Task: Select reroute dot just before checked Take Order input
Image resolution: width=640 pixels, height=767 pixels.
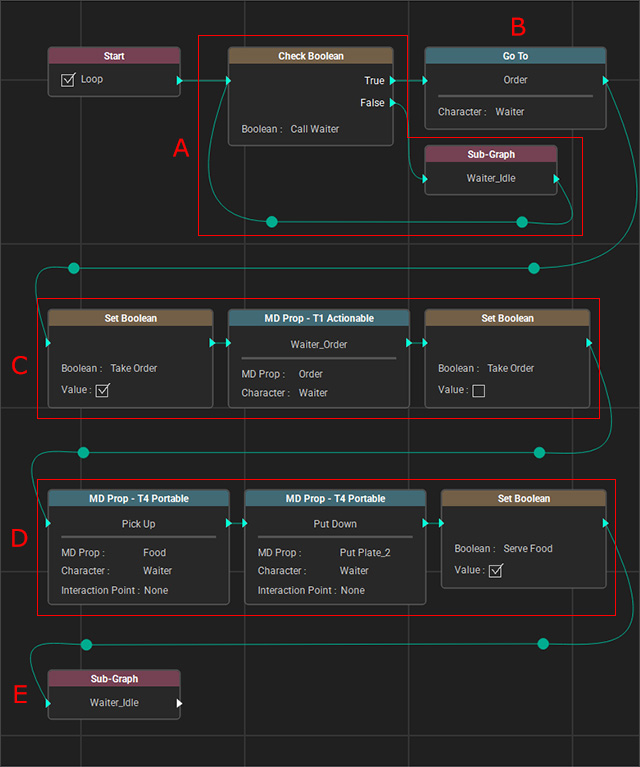Action: tap(74, 268)
